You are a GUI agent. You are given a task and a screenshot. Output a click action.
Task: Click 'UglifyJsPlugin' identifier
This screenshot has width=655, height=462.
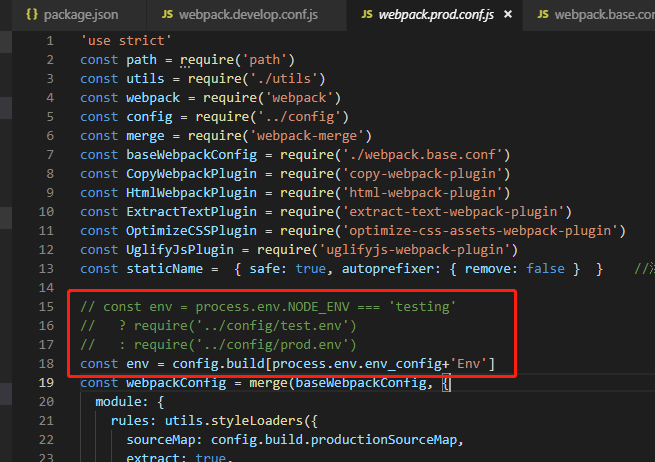[x=180, y=250]
